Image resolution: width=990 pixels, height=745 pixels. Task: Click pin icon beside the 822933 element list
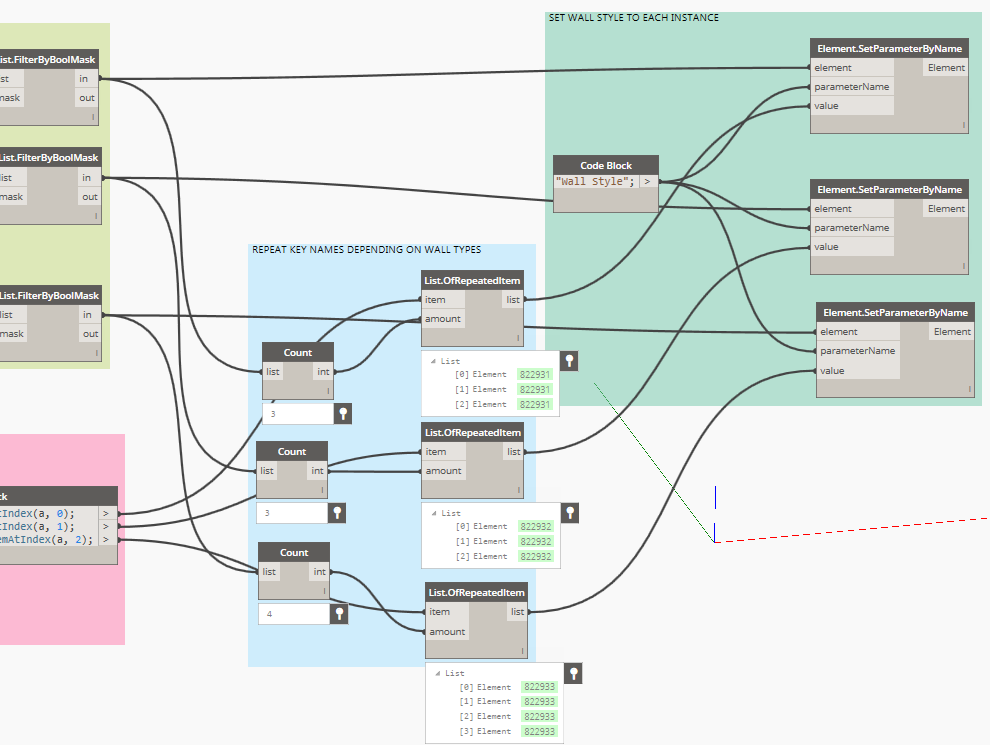coord(573,673)
